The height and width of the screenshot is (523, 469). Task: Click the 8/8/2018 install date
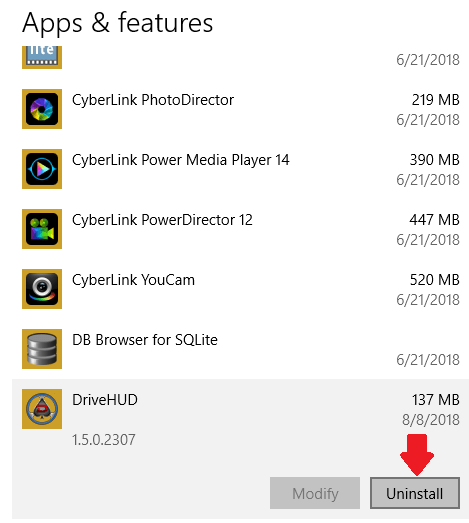point(431,420)
